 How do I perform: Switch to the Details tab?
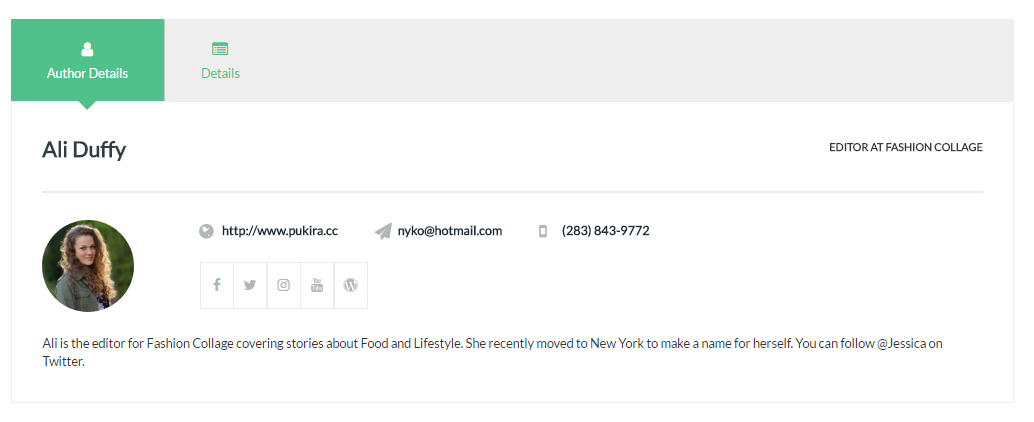pos(220,60)
